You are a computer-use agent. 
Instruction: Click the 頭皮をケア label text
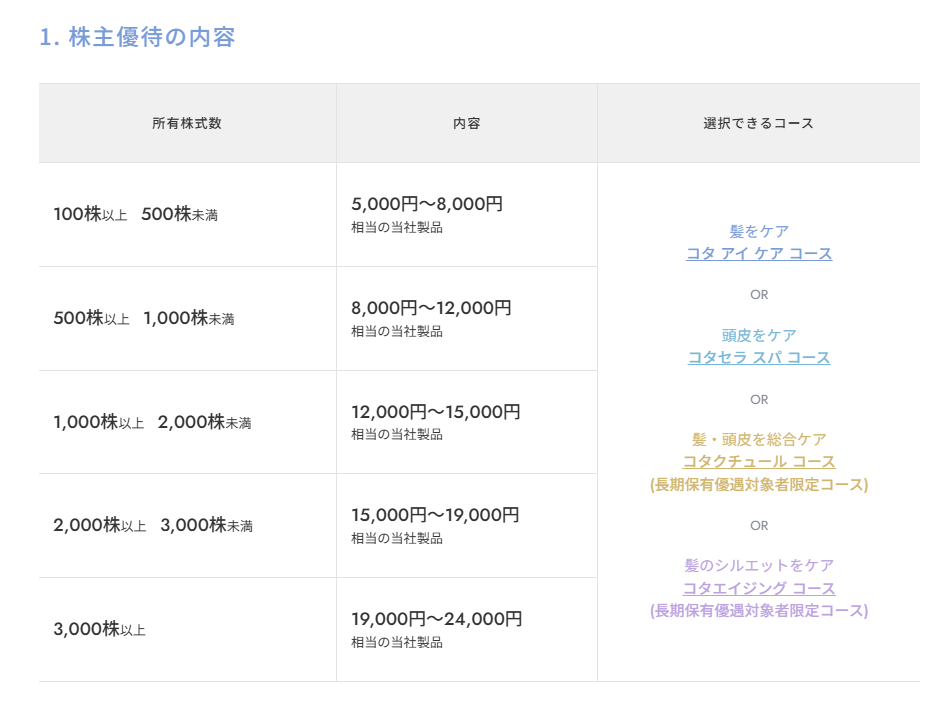(759, 335)
